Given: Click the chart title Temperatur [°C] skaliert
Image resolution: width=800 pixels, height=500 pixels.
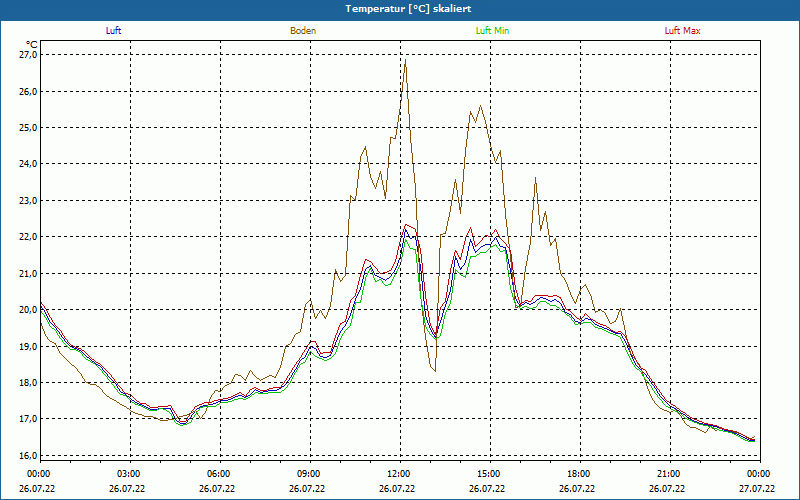Looking at the screenshot, I should tap(408, 9).
